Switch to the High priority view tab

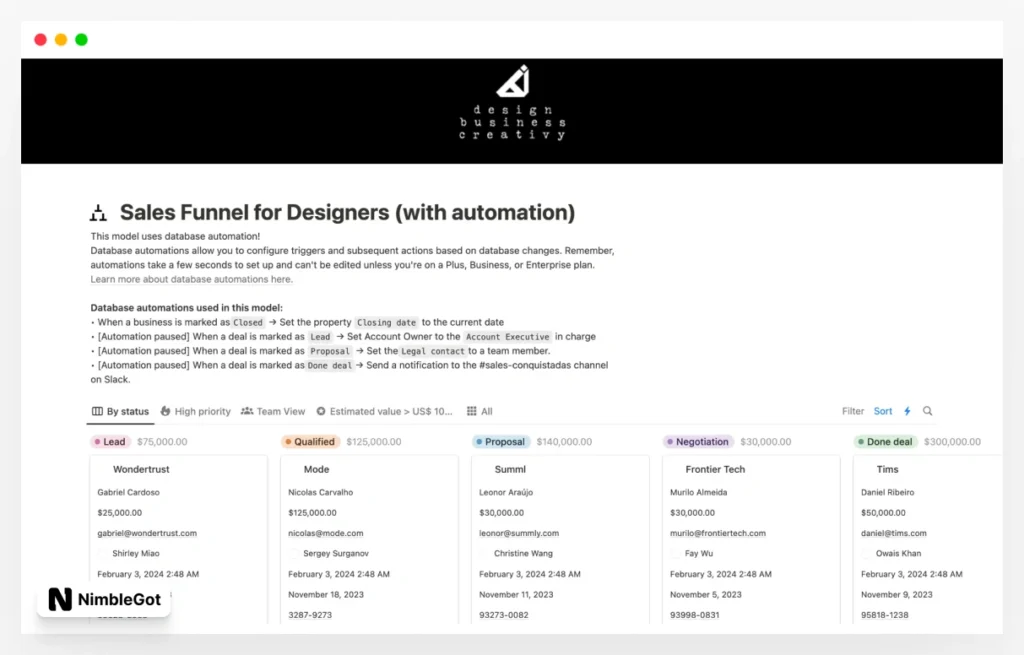tap(195, 411)
